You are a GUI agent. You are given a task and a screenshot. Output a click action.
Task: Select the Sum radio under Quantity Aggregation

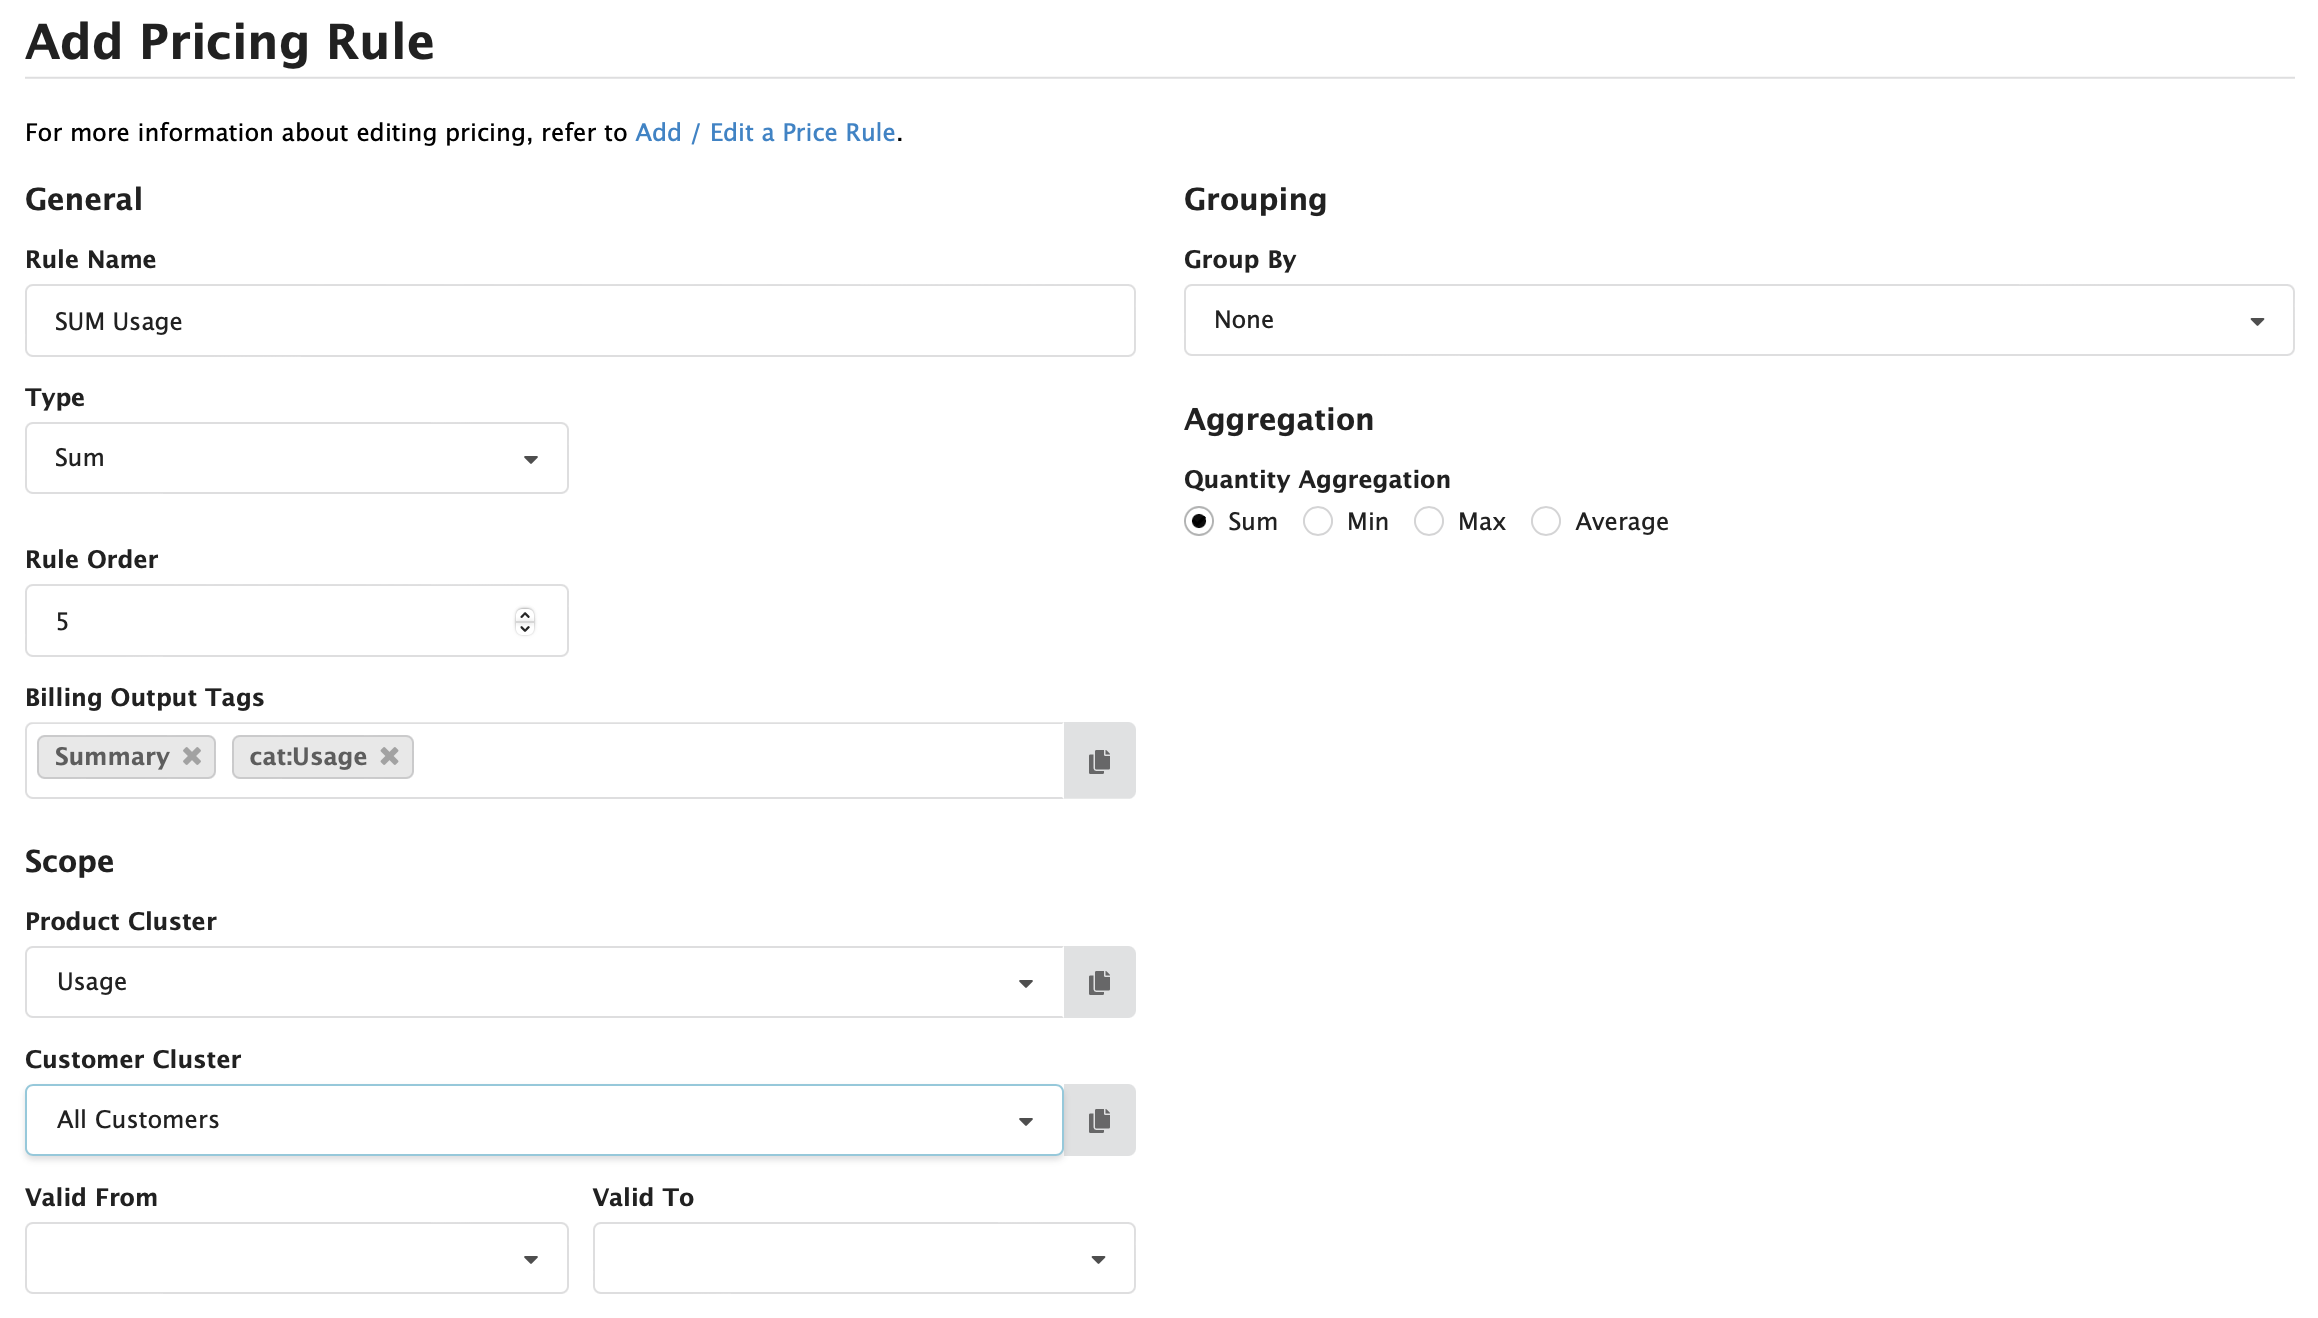(x=1199, y=521)
